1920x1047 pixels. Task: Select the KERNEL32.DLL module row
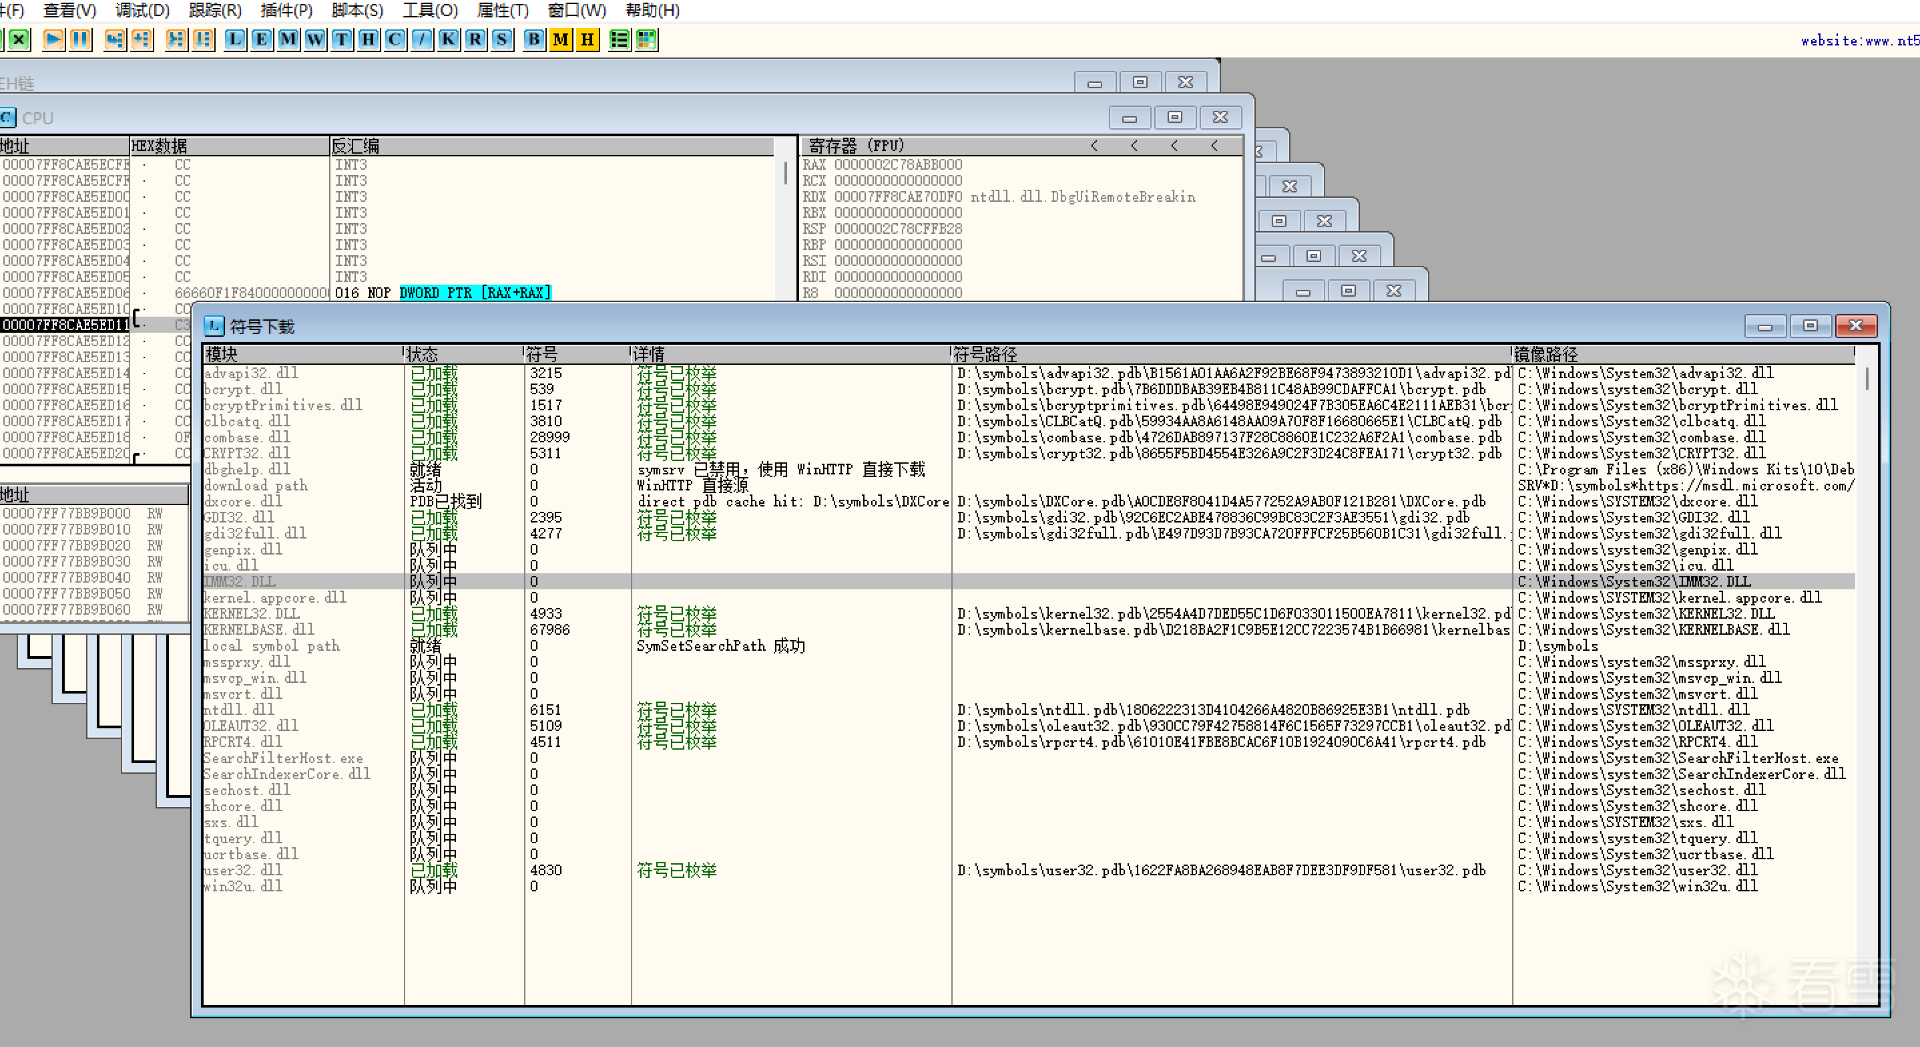[1028, 614]
